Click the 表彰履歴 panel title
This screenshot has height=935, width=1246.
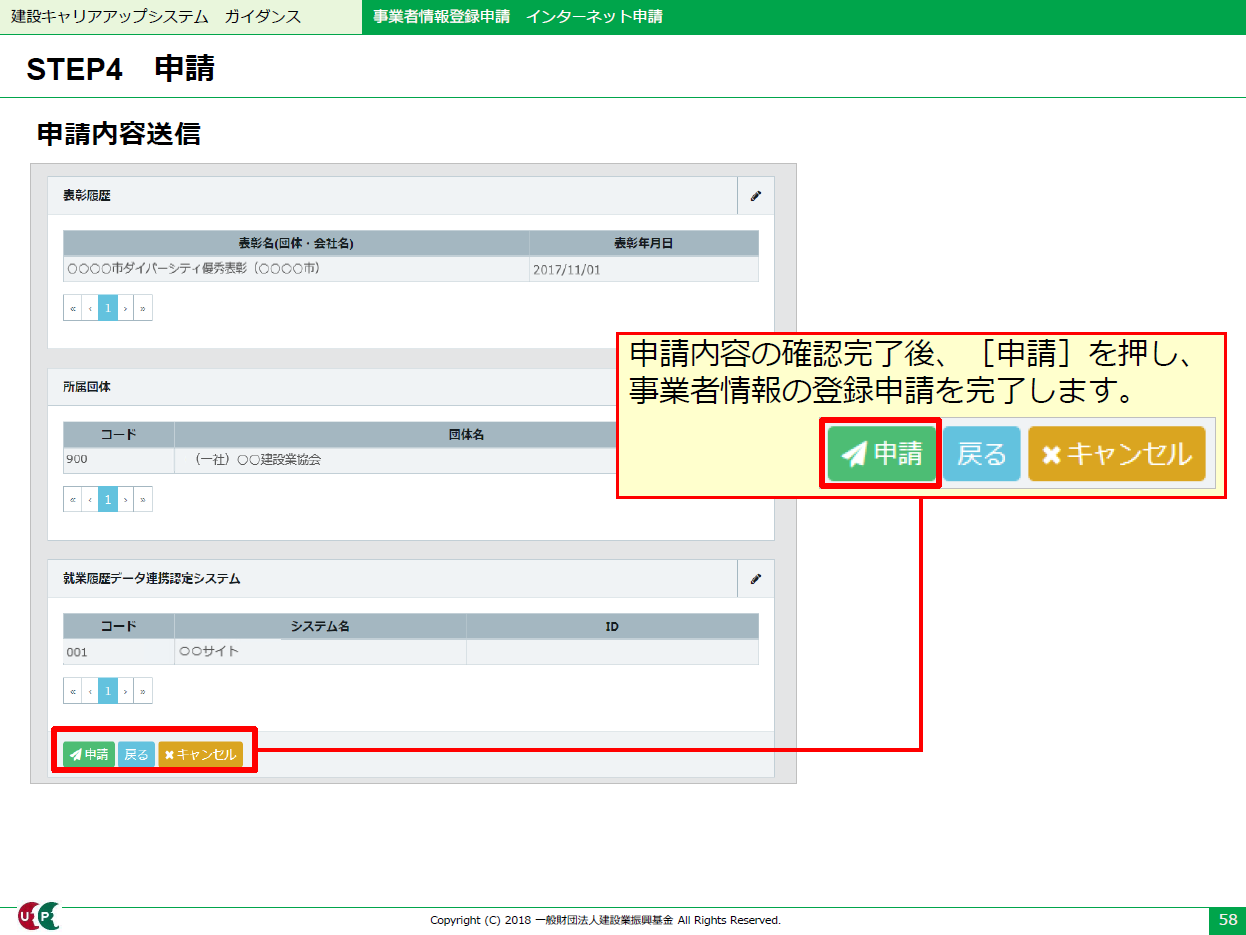pyautogui.click(x=87, y=196)
